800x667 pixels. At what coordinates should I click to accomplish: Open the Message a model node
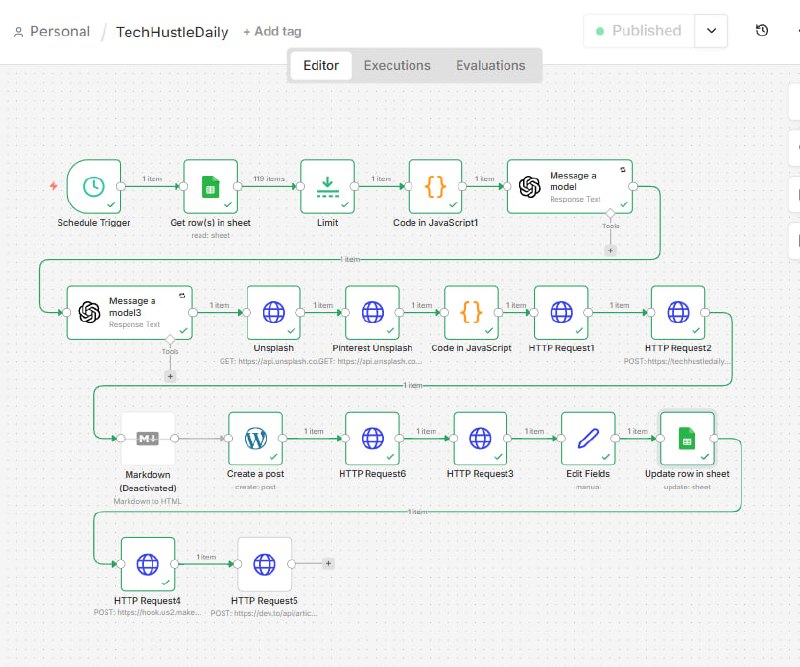point(570,186)
